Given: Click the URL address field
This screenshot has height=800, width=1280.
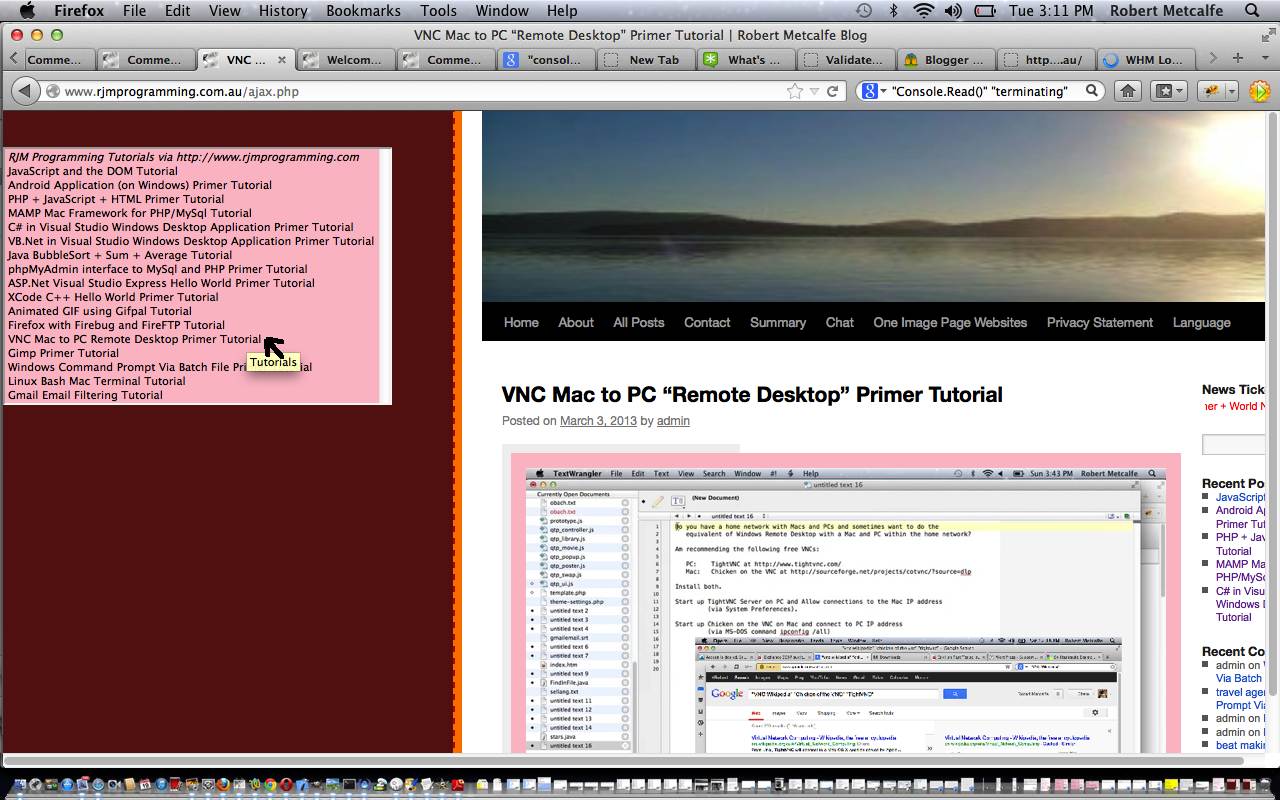Looking at the screenshot, I should 420,91.
